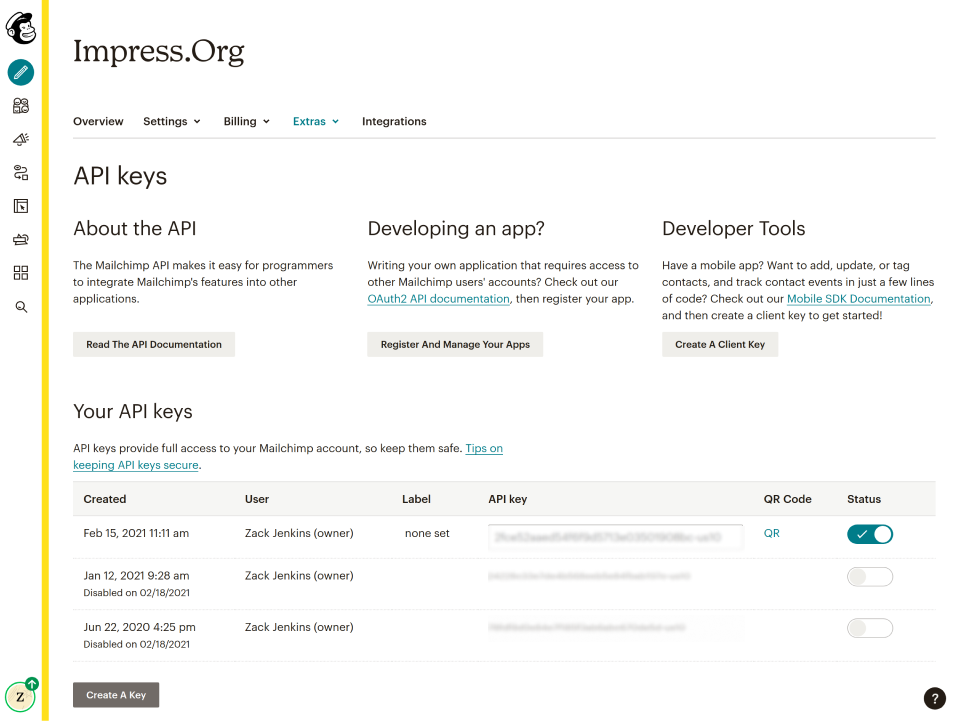Open the Campaigns megaphone icon
The width and height of the screenshot is (960, 721).
(21, 140)
